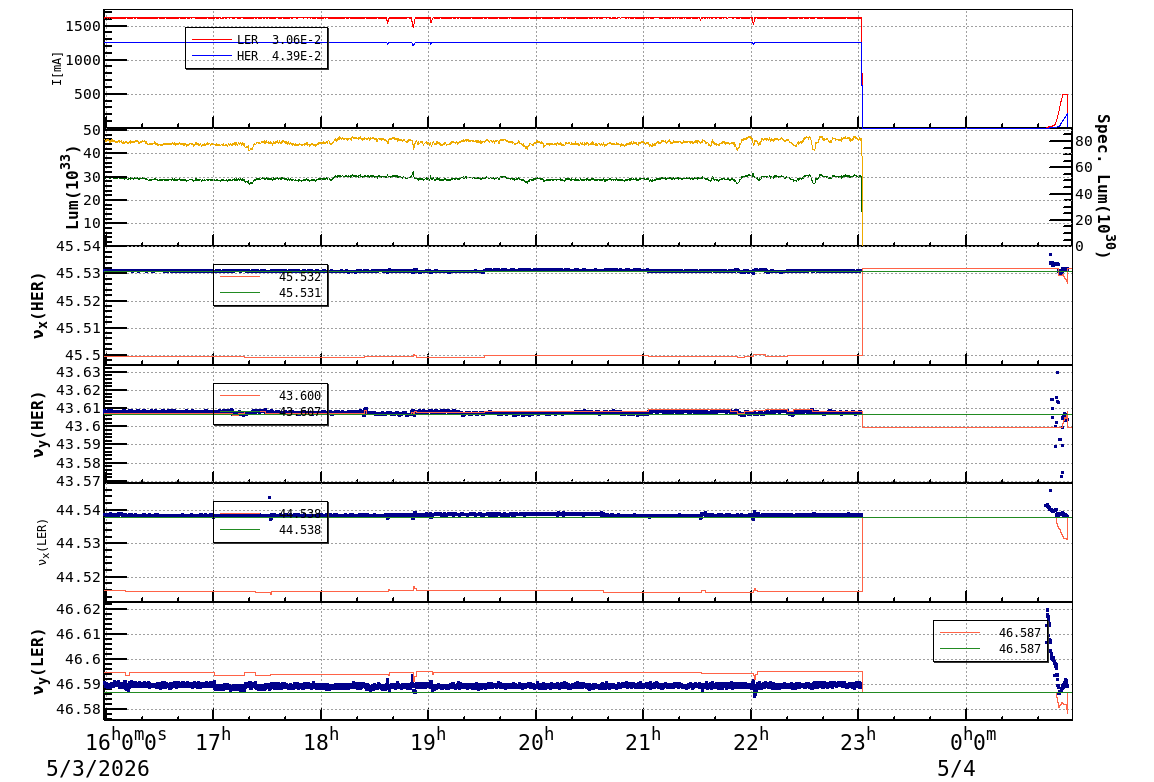Click the 45.54 axis tick
Image resolution: width=1154 pixels, height=782 pixels.
(x=78, y=246)
